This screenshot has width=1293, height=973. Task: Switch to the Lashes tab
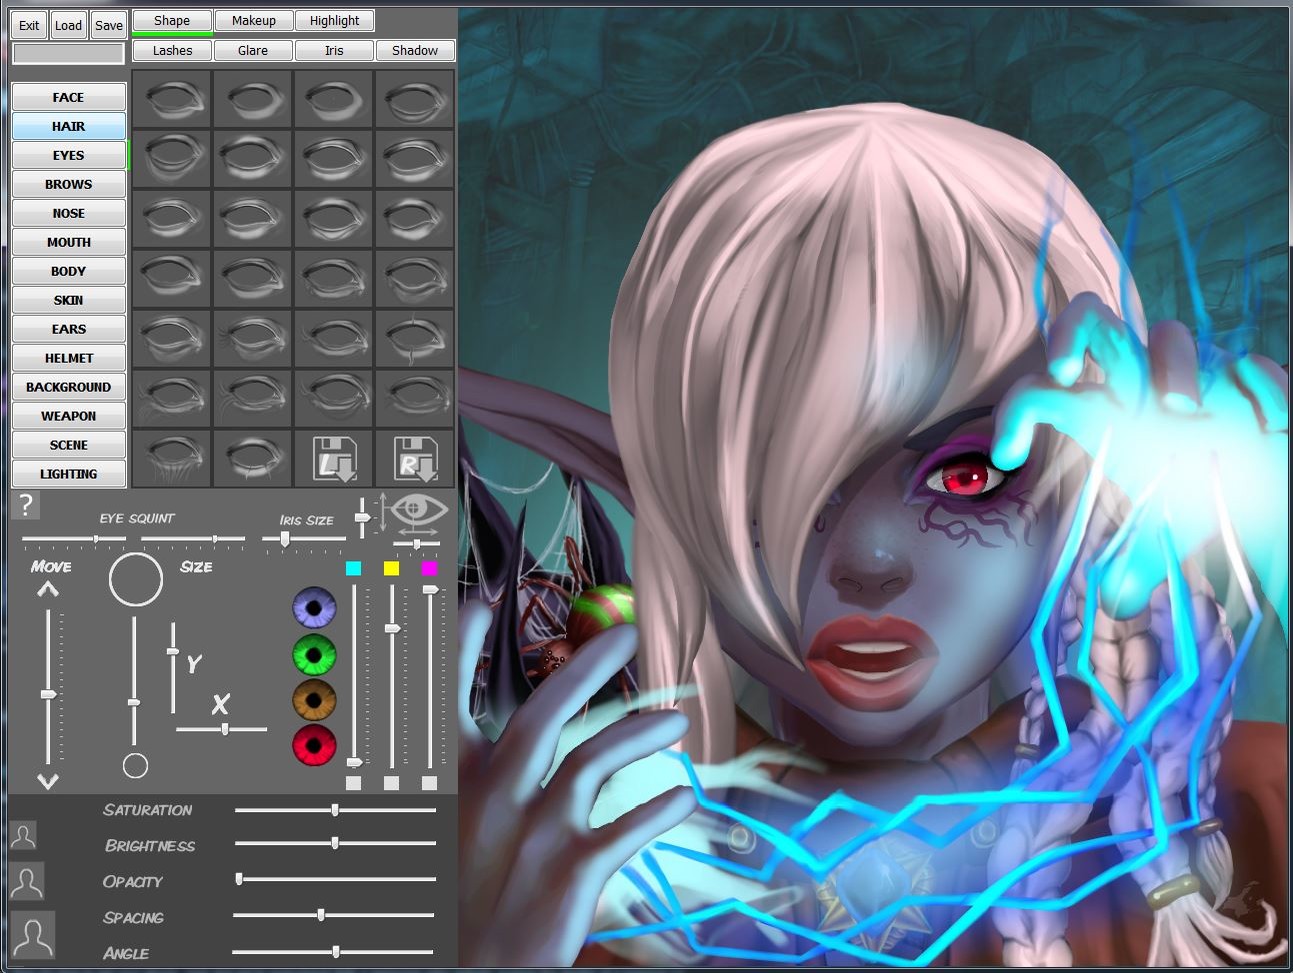(171, 50)
